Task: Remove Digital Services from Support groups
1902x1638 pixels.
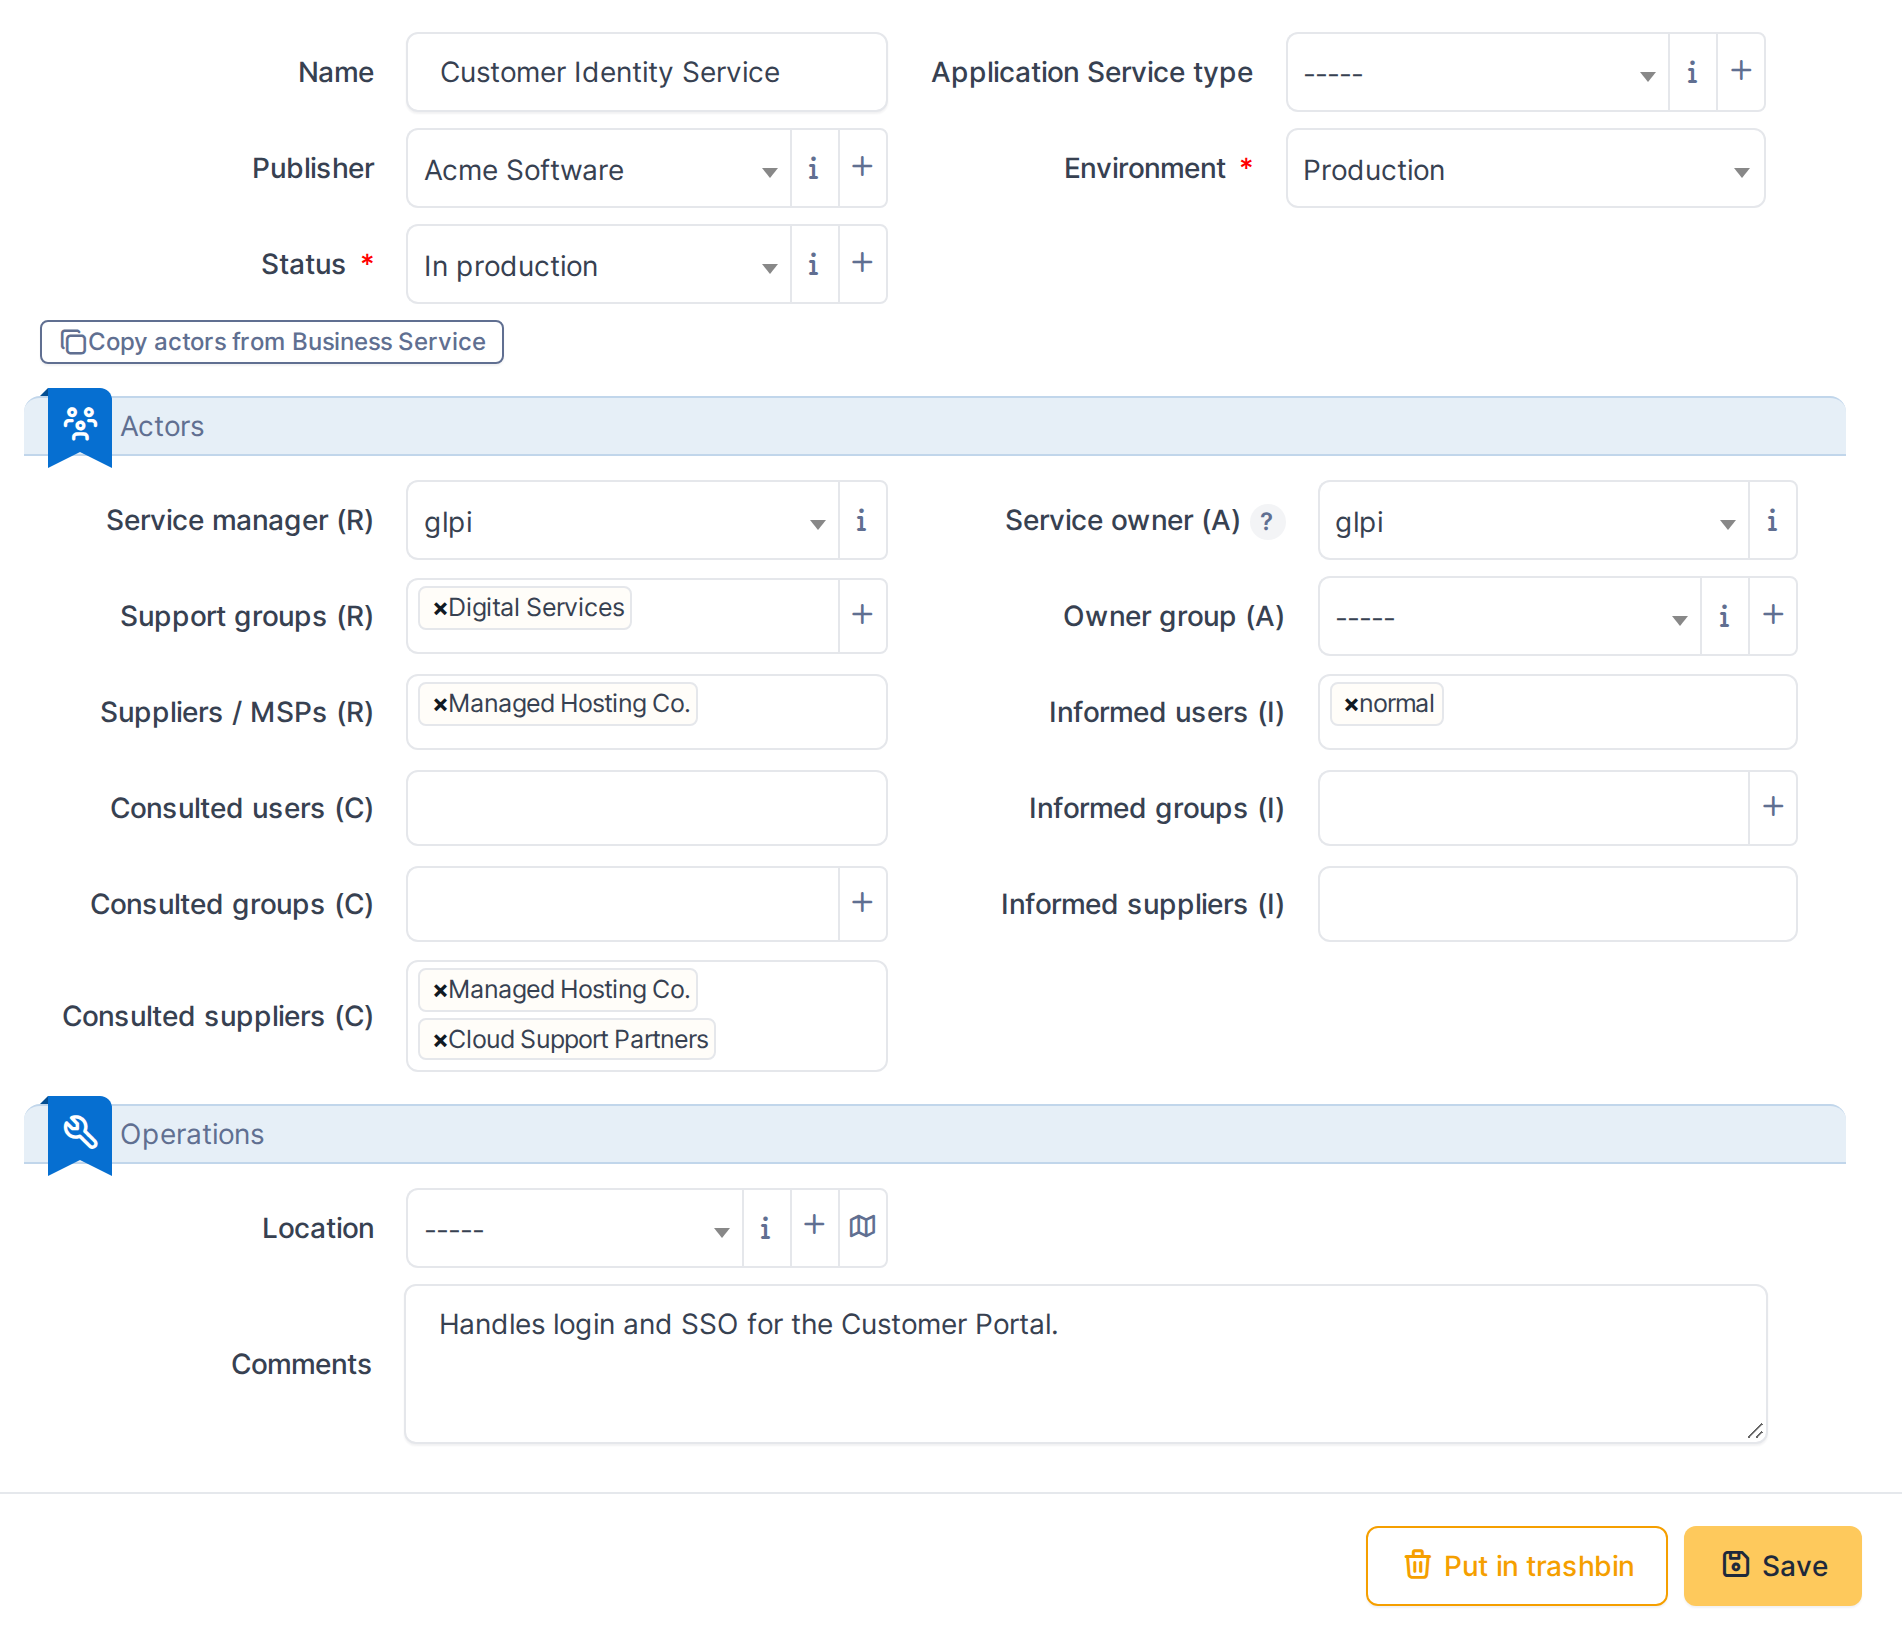Action: pos(439,608)
